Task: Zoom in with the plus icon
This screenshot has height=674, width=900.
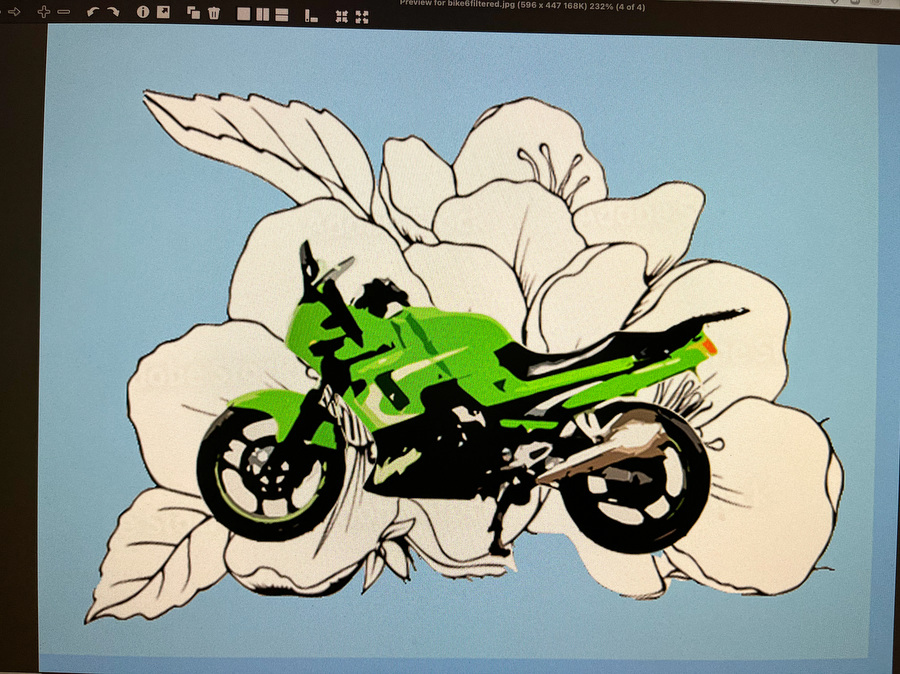Action: (44, 12)
